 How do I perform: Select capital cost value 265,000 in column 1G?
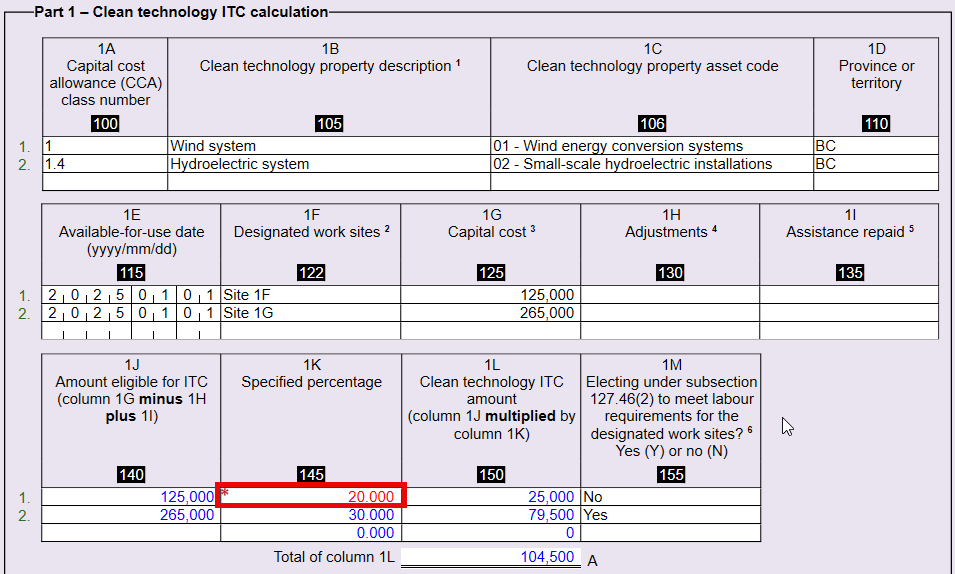coord(490,313)
